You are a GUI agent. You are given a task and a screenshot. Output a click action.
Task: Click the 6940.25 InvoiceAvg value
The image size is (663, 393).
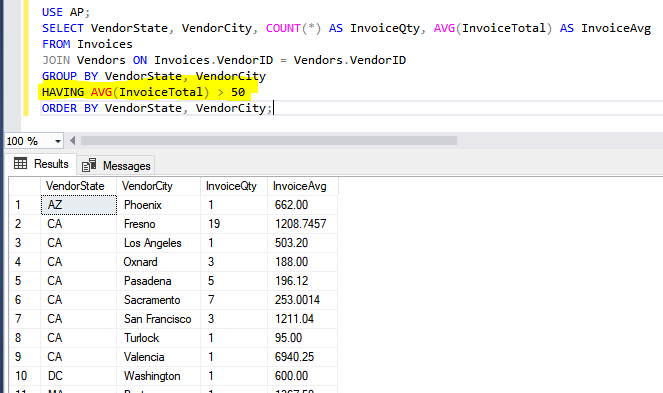[294, 357]
